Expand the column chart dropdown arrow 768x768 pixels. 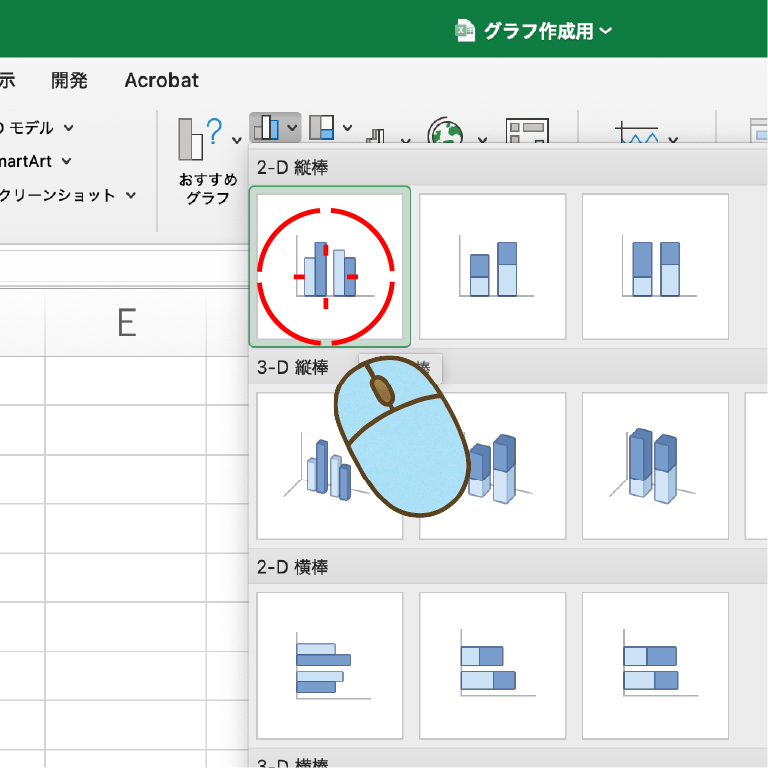tap(292, 128)
